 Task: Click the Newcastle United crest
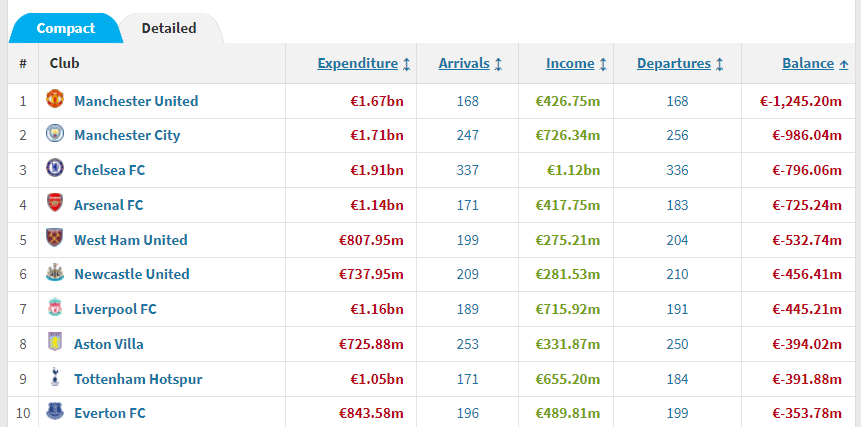click(55, 273)
